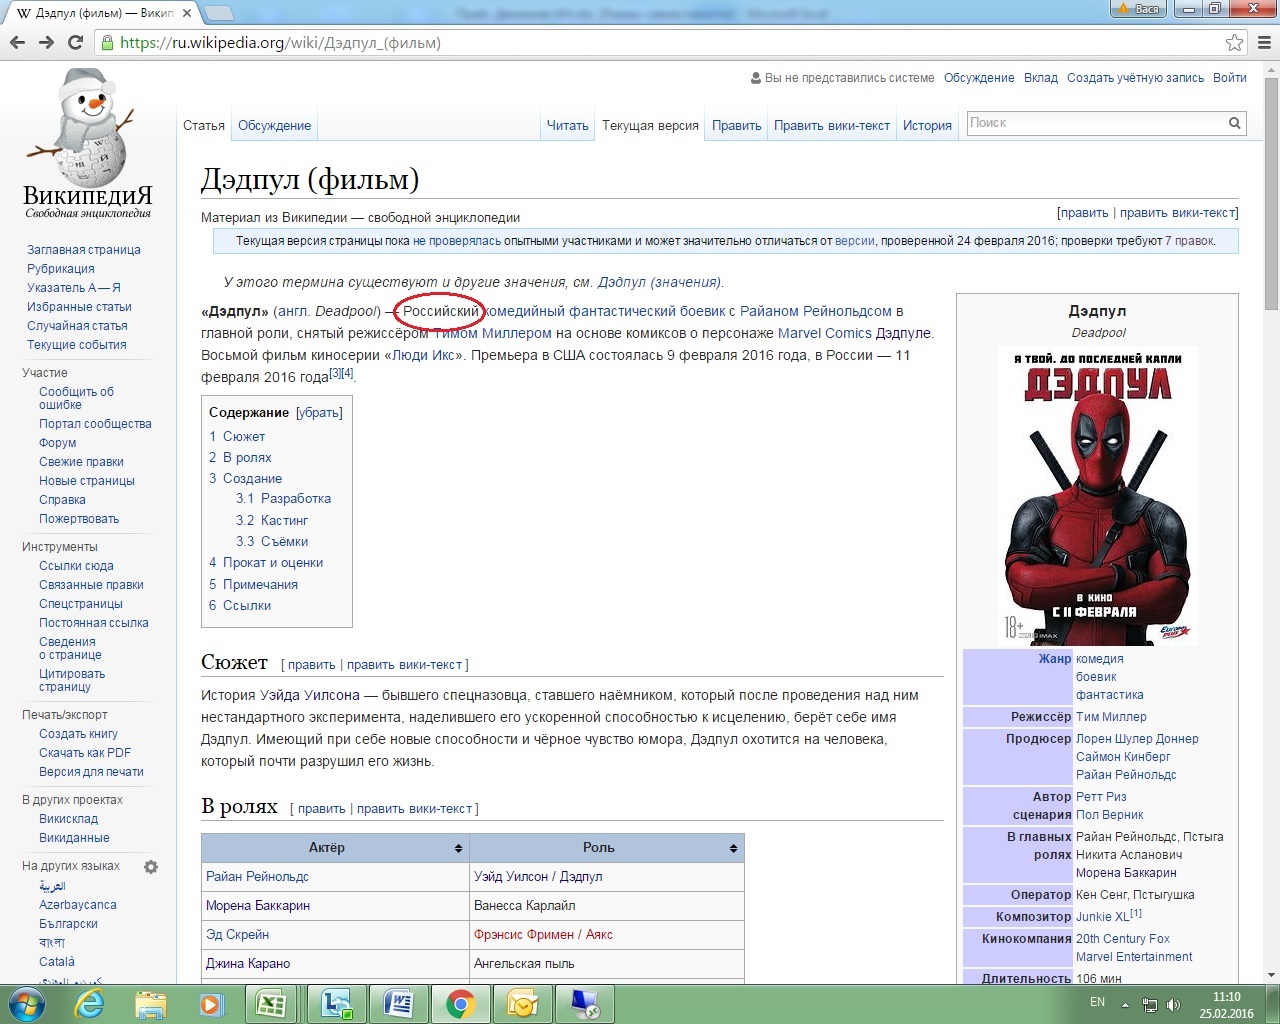Bookmark page with the star icon

tap(1234, 42)
